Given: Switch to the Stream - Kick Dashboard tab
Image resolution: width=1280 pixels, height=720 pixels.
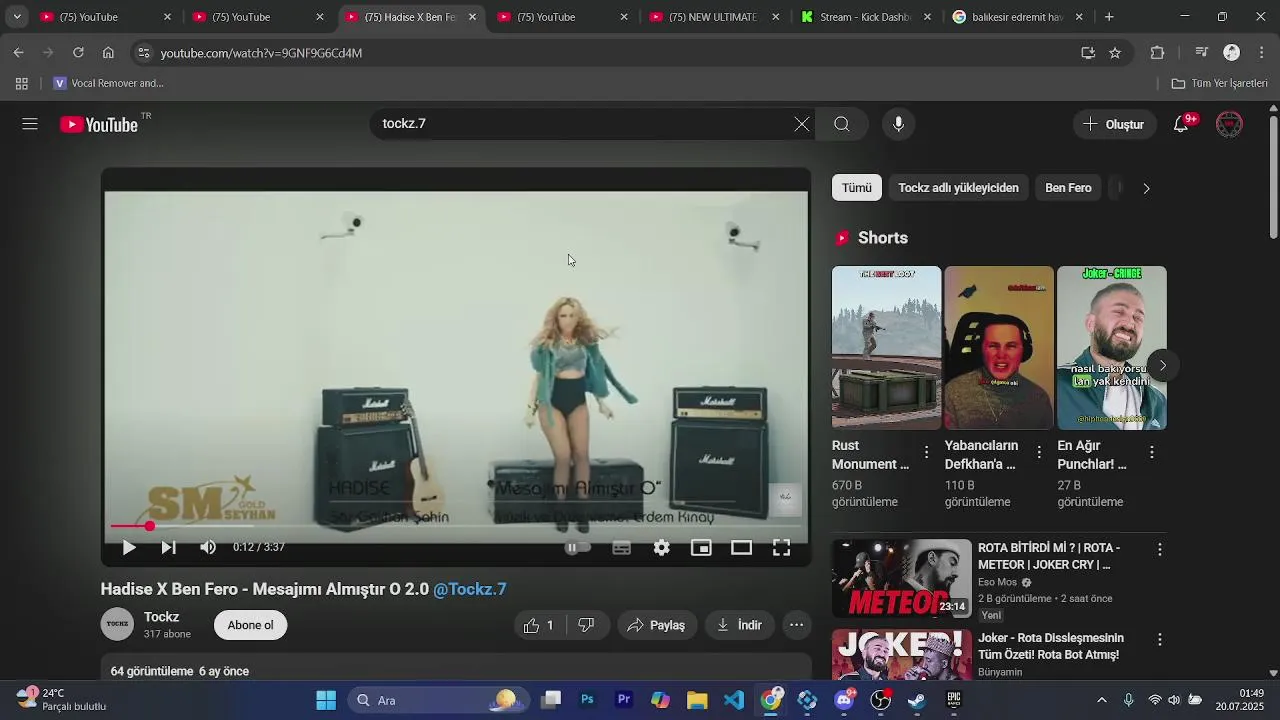Looking at the screenshot, I should [x=866, y=17].
